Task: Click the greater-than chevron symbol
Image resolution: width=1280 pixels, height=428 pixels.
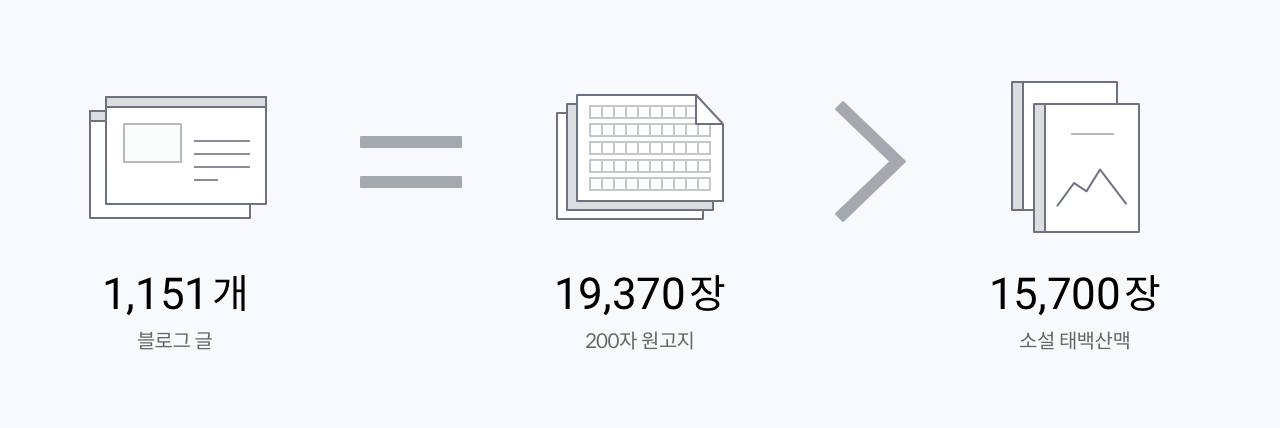Action: (870, 161)
